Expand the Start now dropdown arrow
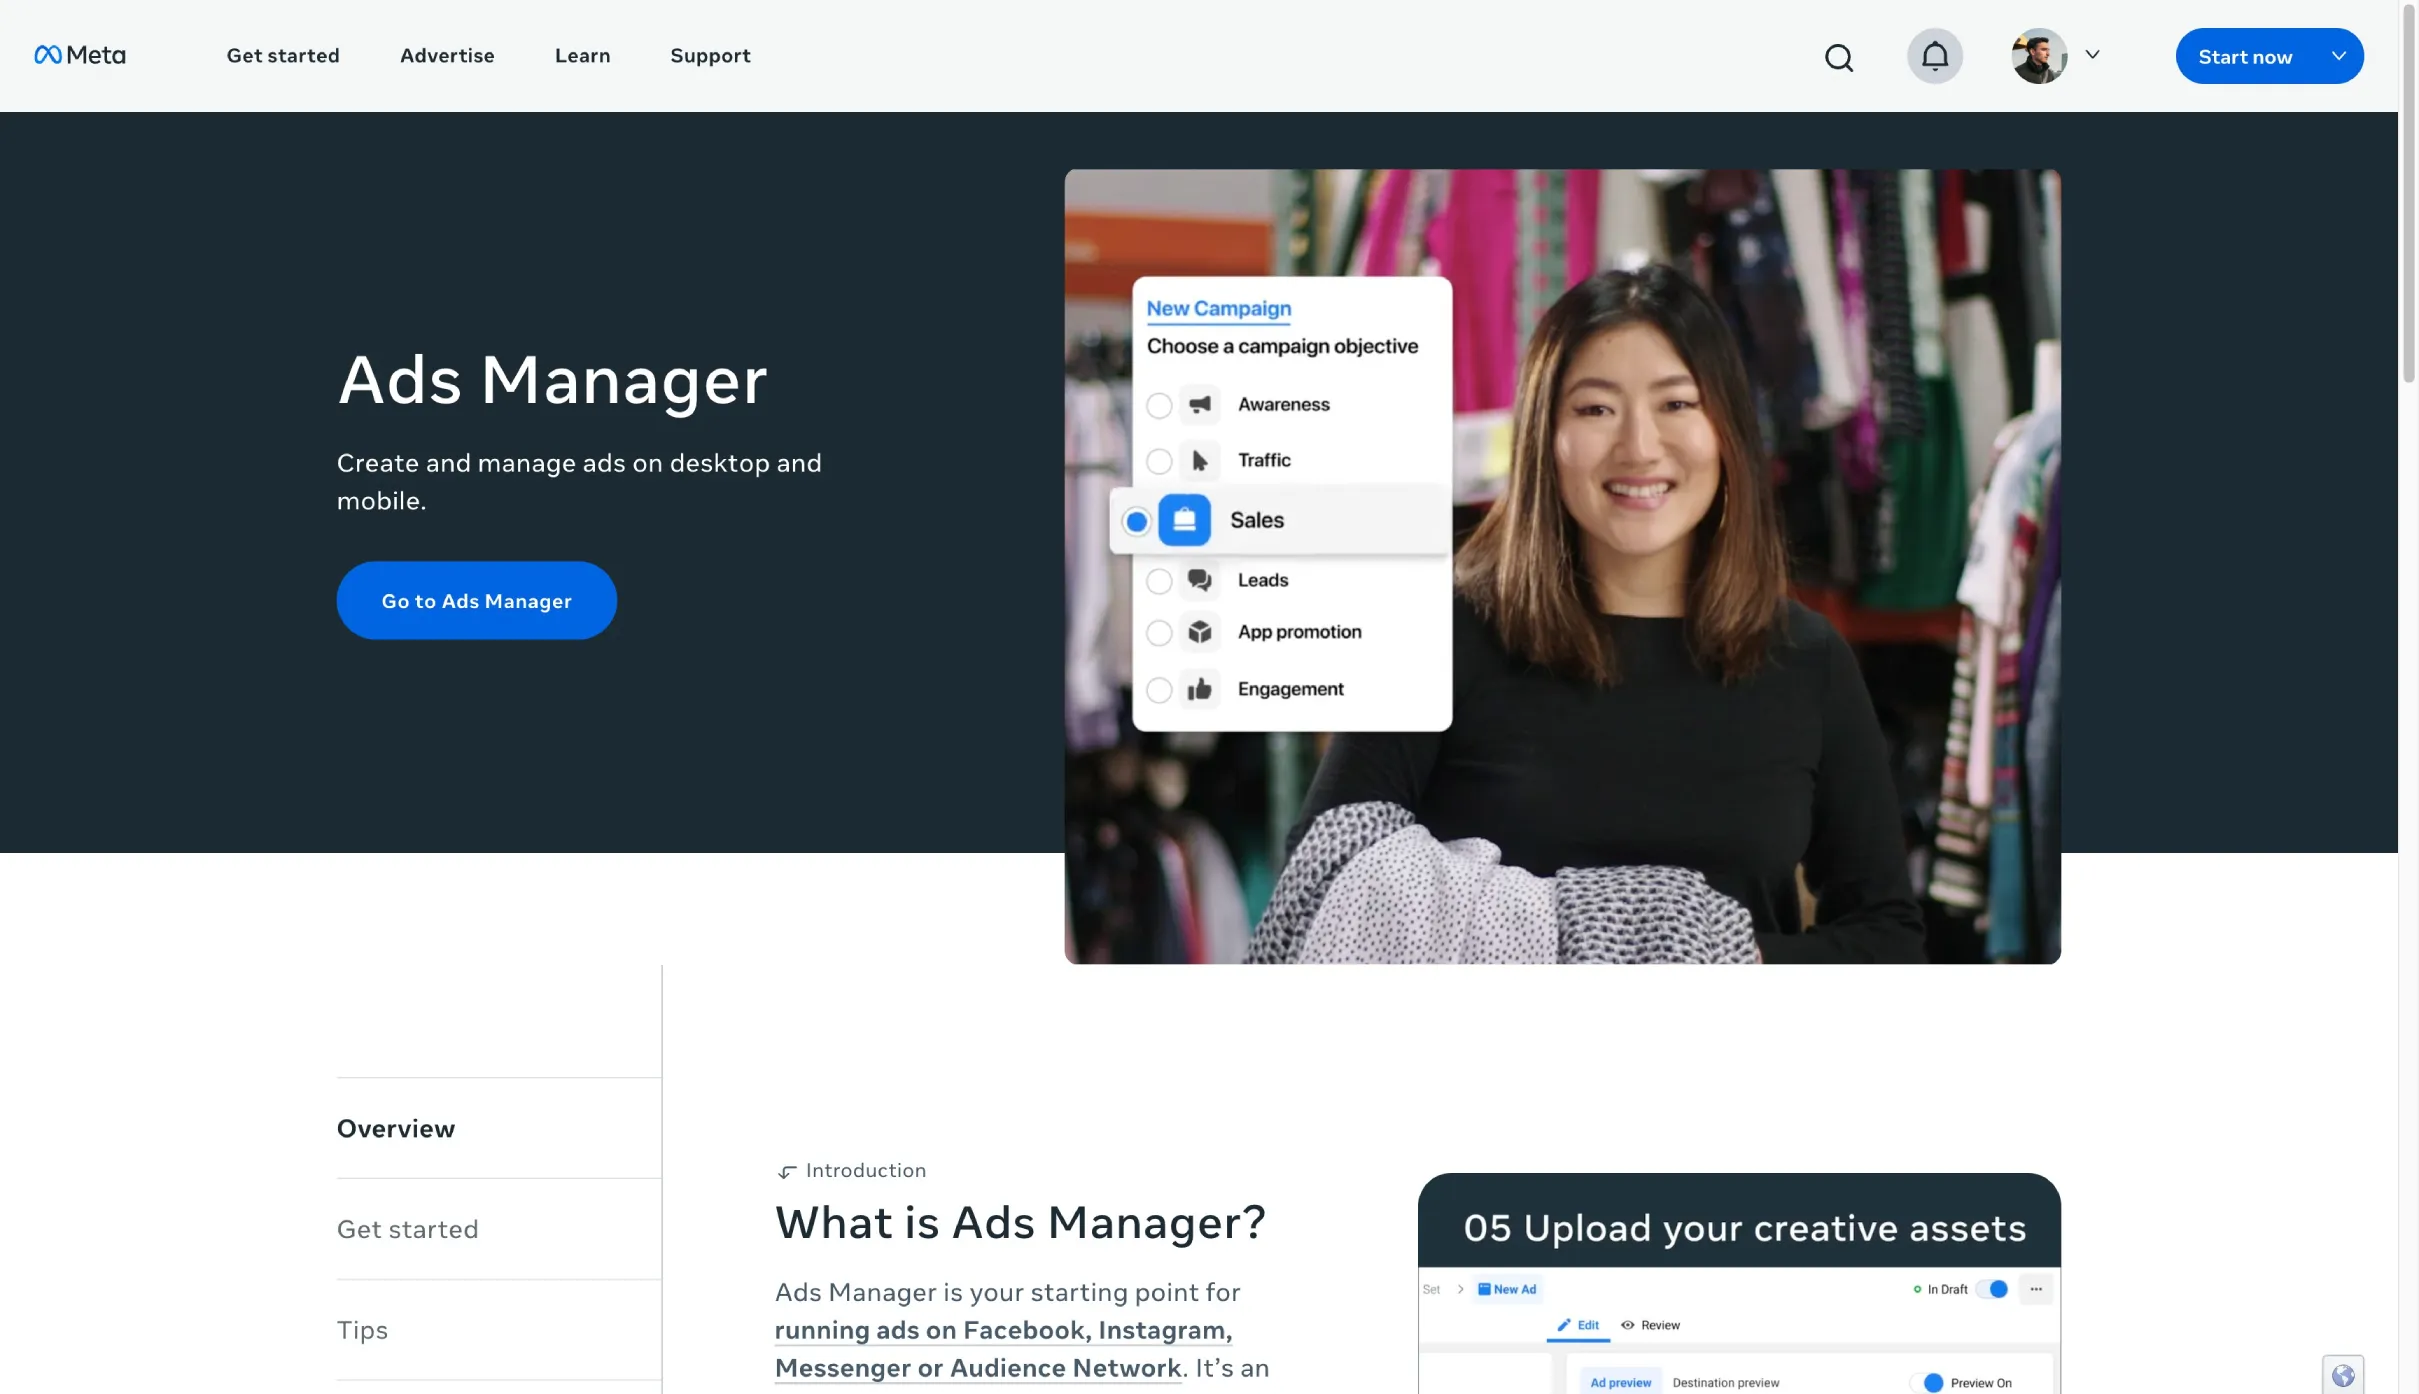The height and width of the screenshot is (1394, 2419). coord(2338,56)
